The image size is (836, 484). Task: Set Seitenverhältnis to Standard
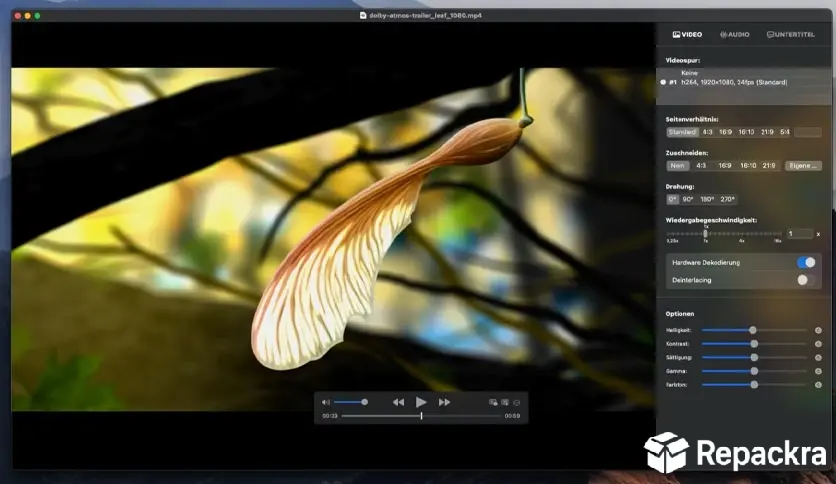tap(682, 132)
